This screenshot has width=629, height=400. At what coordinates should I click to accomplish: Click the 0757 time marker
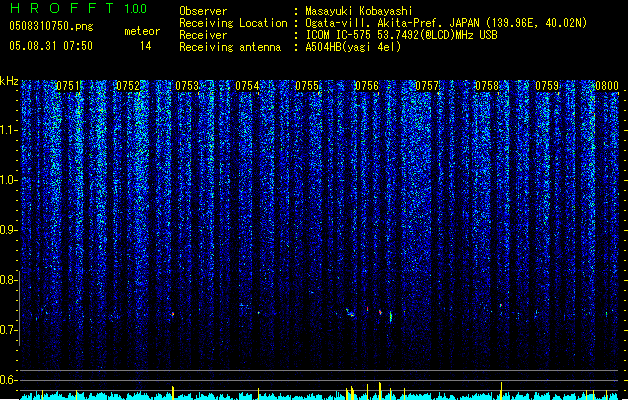[x=427, y=86]
